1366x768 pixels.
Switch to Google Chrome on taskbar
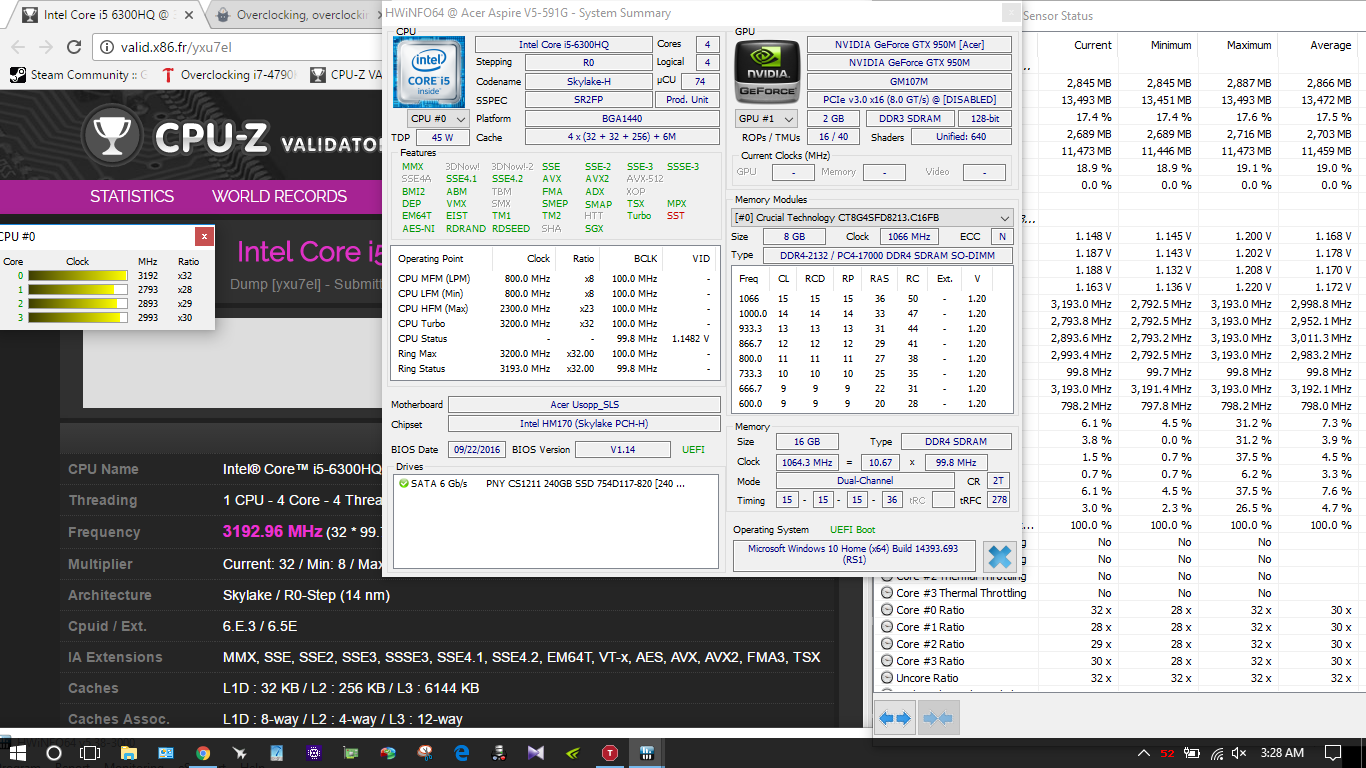coord(203,752)
